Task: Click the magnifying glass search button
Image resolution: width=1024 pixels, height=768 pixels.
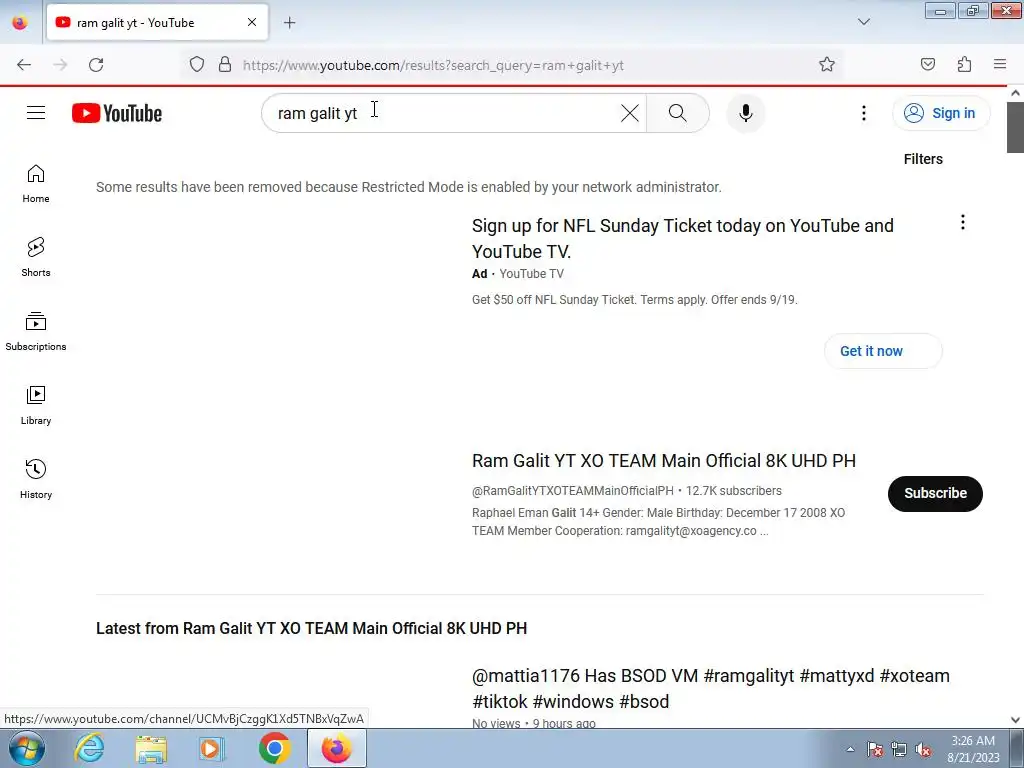Action: [x=677, y=113]
